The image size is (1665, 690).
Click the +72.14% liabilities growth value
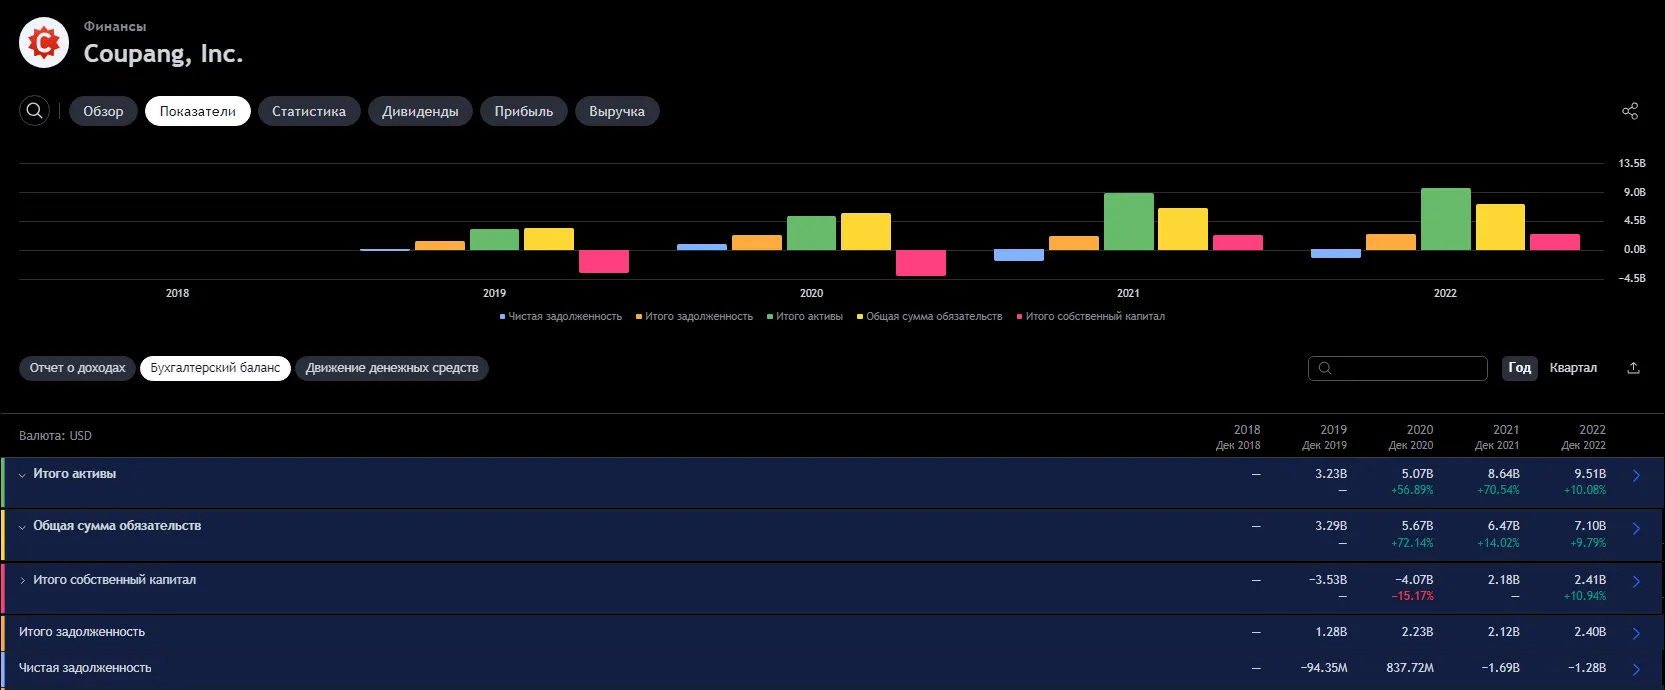(x=1412, y=543)
